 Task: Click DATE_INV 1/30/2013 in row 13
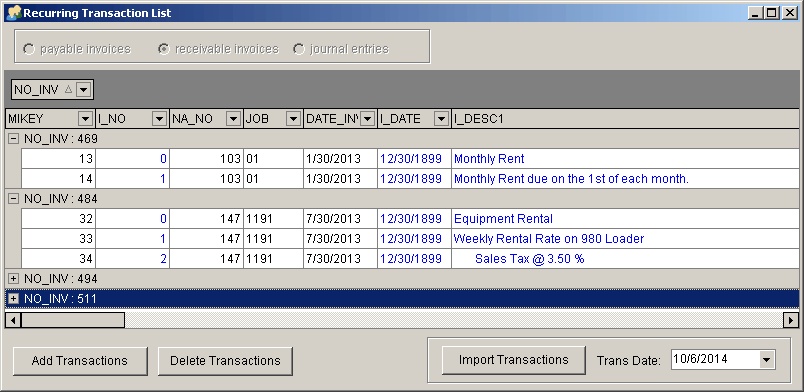(x=340, y=159)
